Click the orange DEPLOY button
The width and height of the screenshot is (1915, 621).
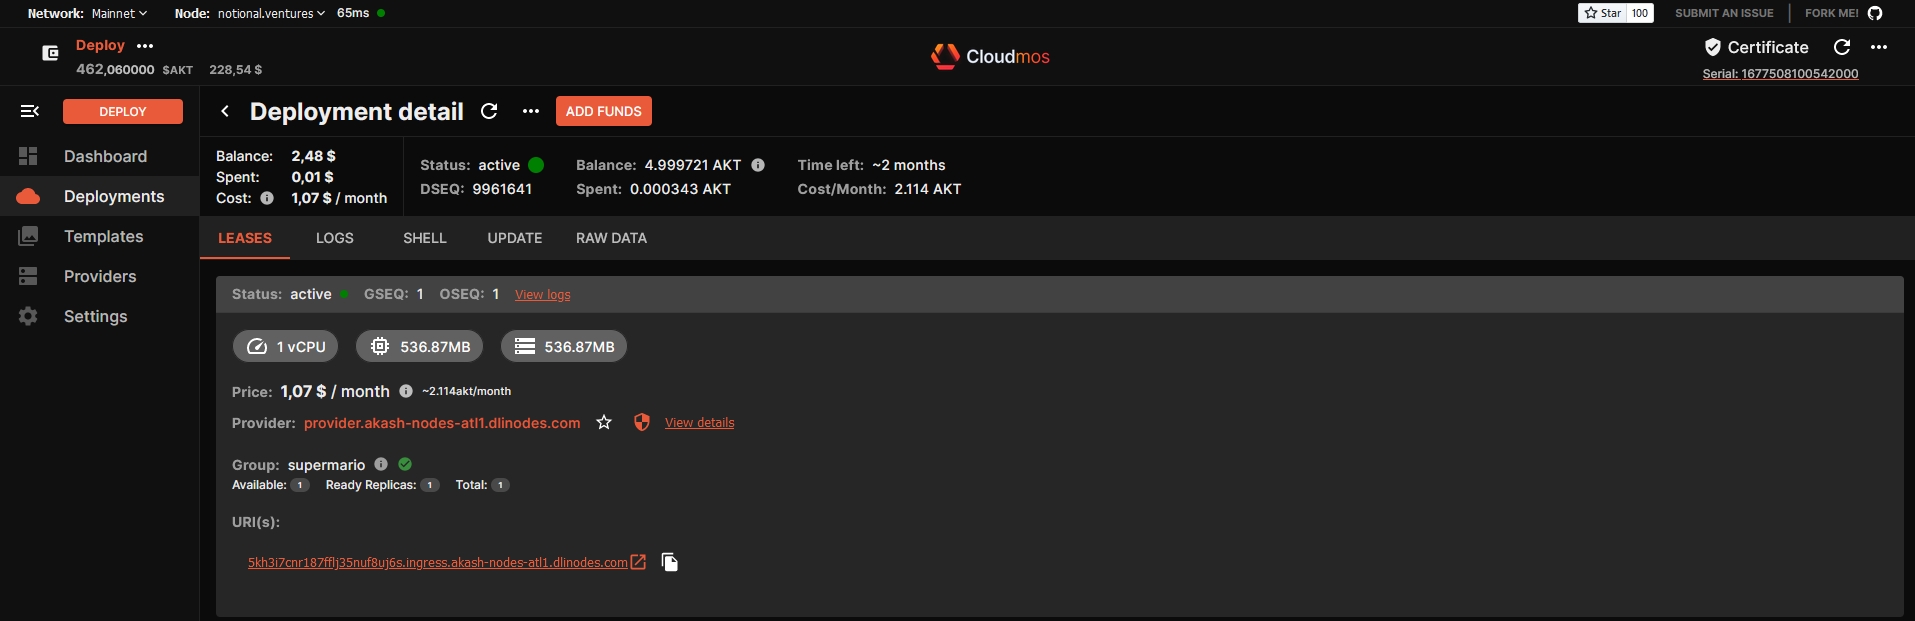click(x=123, y=111)
